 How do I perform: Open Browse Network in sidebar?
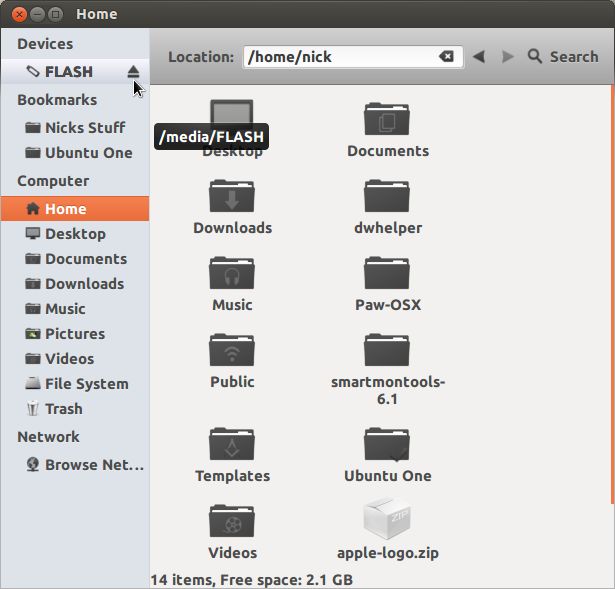coord(75,465)
